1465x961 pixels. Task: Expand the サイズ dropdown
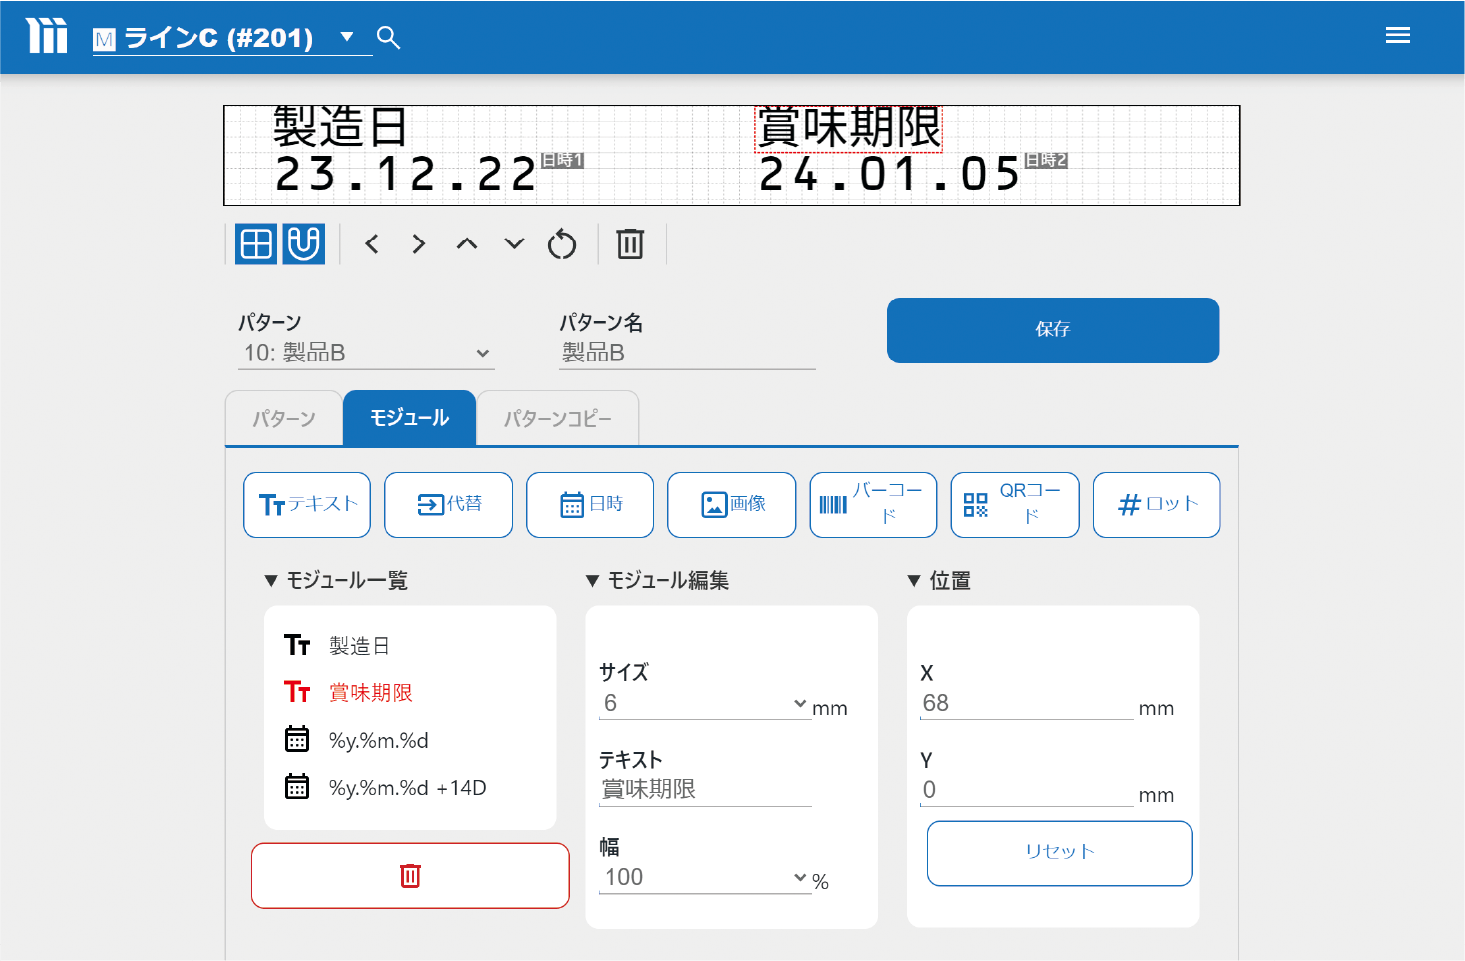[704, 704]
